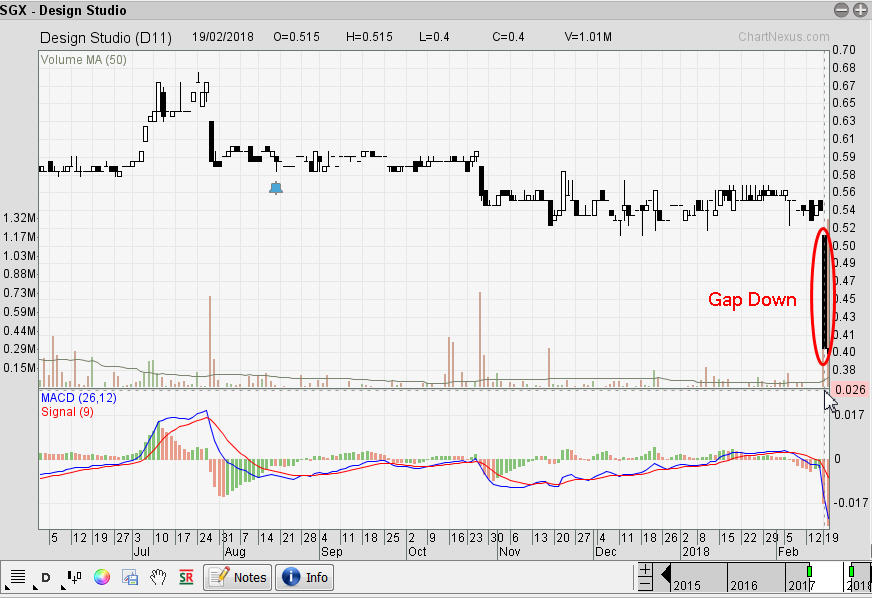Click the Sep month label on date axis
872x598 pixels.
coord(331,551)
